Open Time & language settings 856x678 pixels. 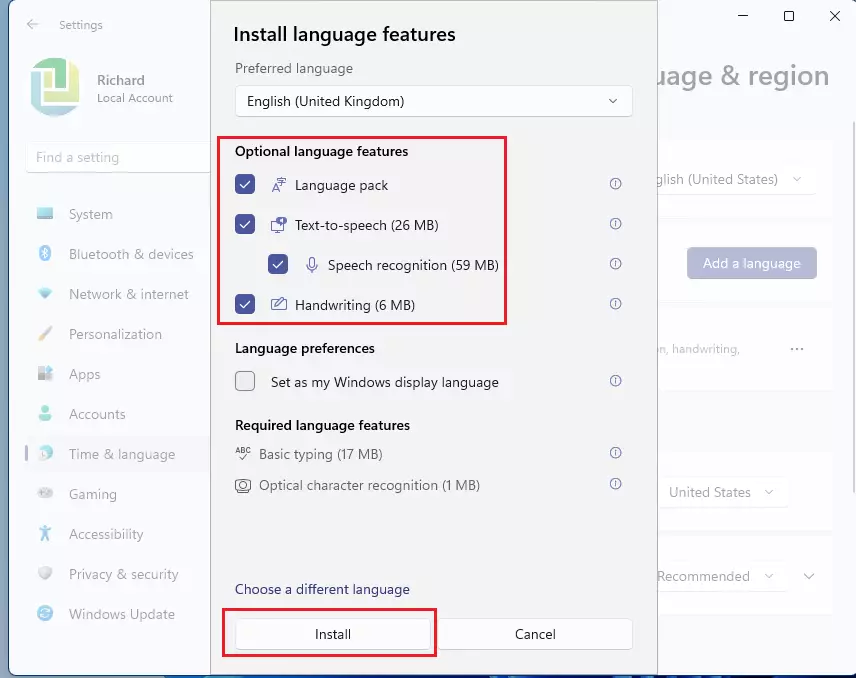[x=118, y=454]
